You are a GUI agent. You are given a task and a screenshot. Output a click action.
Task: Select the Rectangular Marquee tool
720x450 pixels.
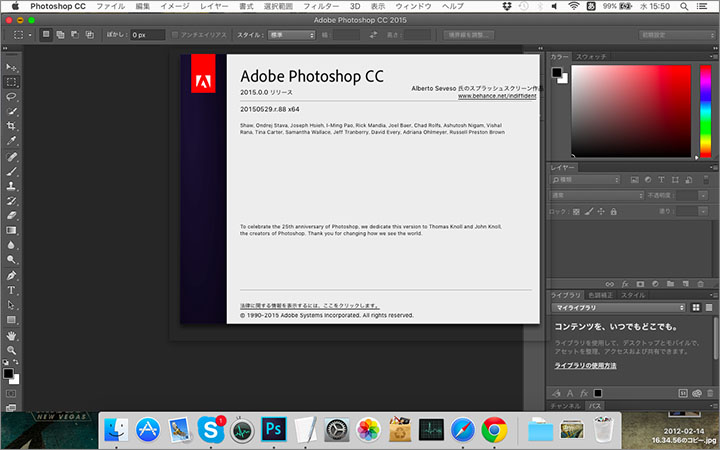(11, 82)
